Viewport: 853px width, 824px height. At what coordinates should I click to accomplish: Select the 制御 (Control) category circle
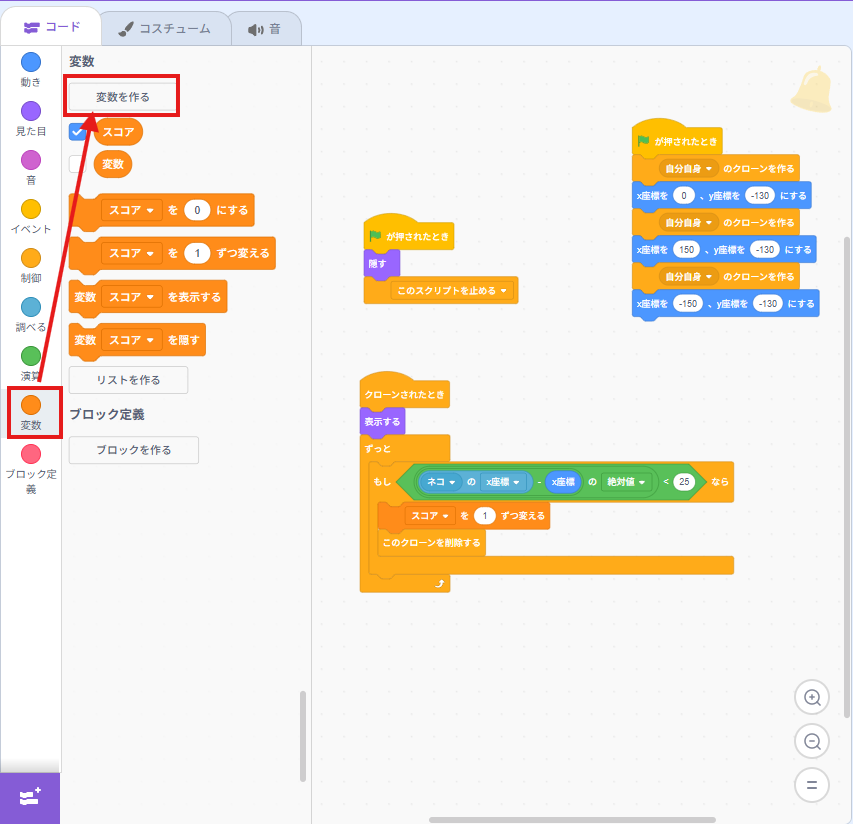pyautogui.click(x=31, y=259)
